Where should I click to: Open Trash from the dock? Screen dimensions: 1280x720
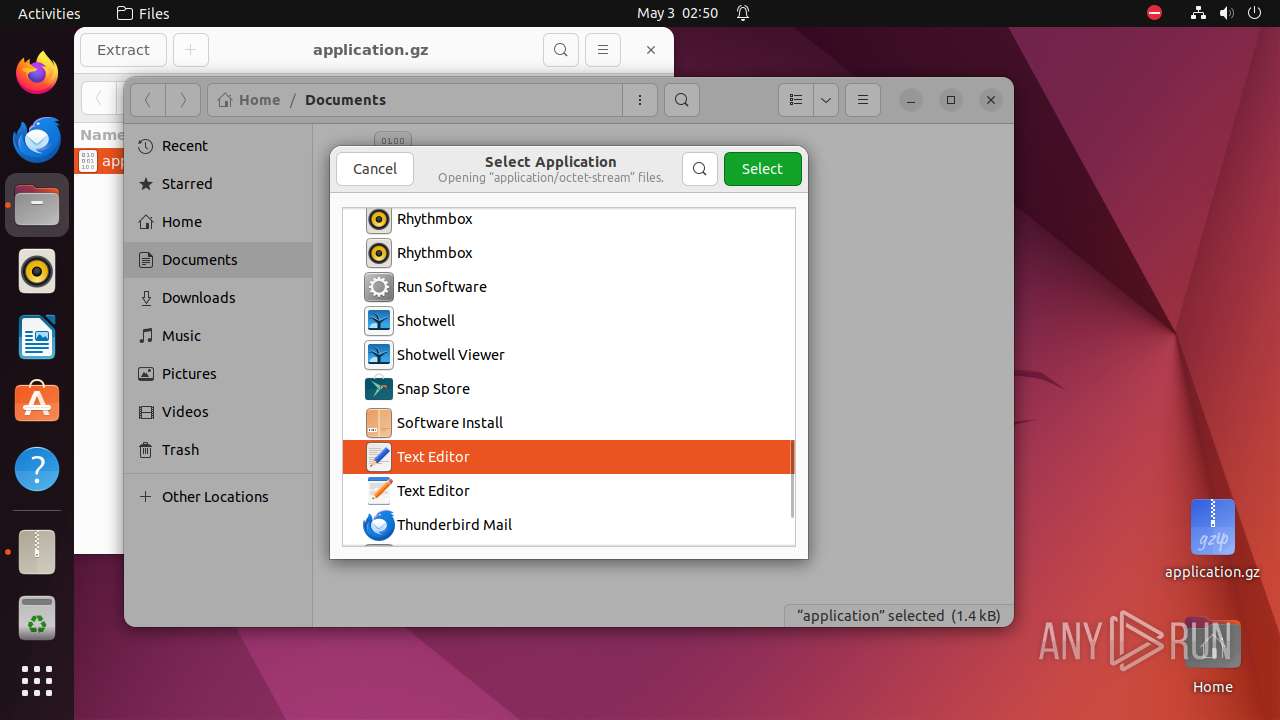(37, 617)
